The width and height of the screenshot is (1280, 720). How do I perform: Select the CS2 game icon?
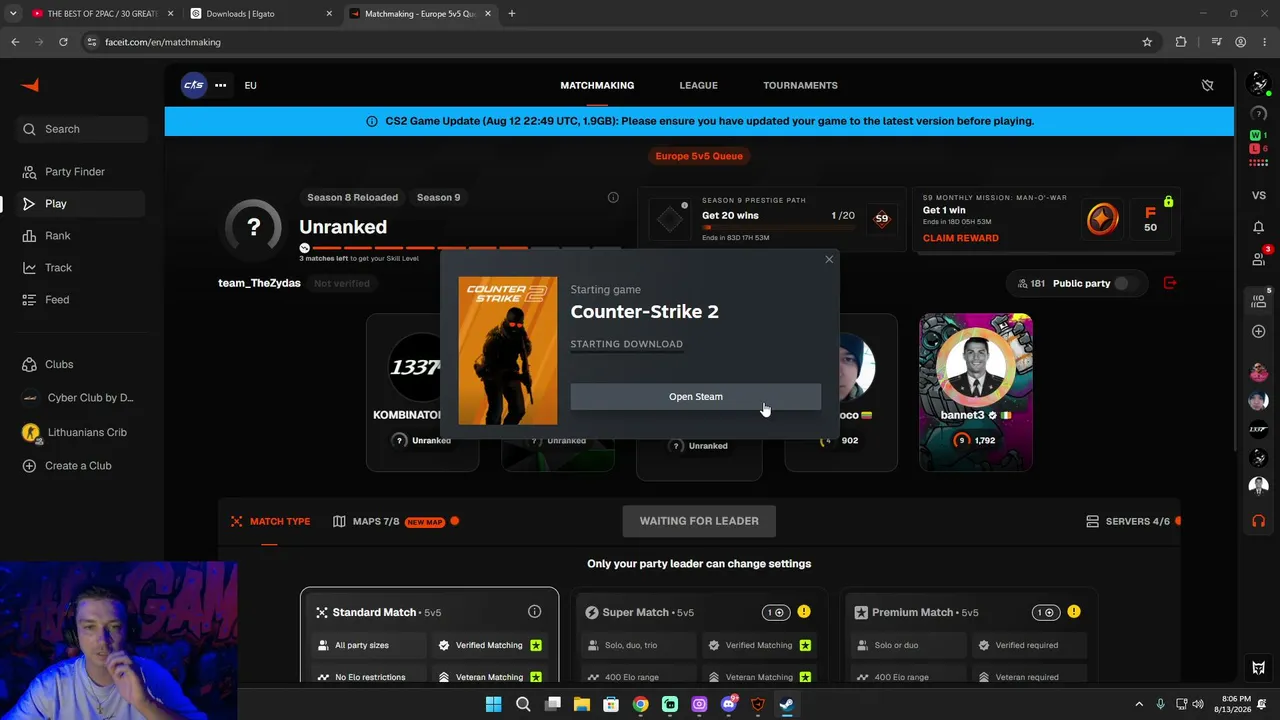[194, 85]
